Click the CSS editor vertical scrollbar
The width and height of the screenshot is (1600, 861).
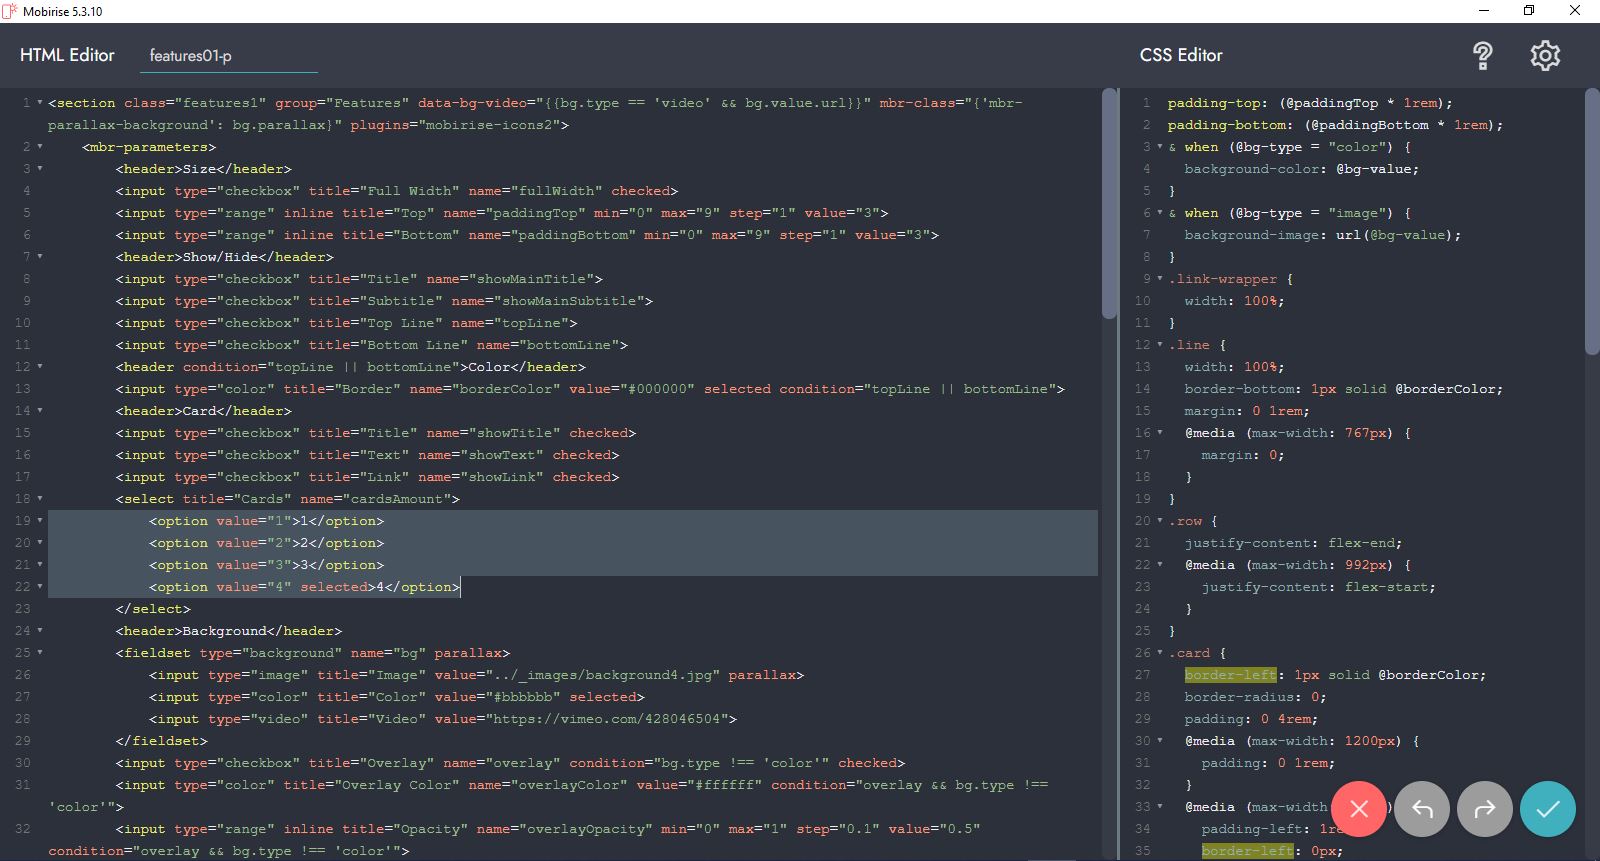[1592, 222]
